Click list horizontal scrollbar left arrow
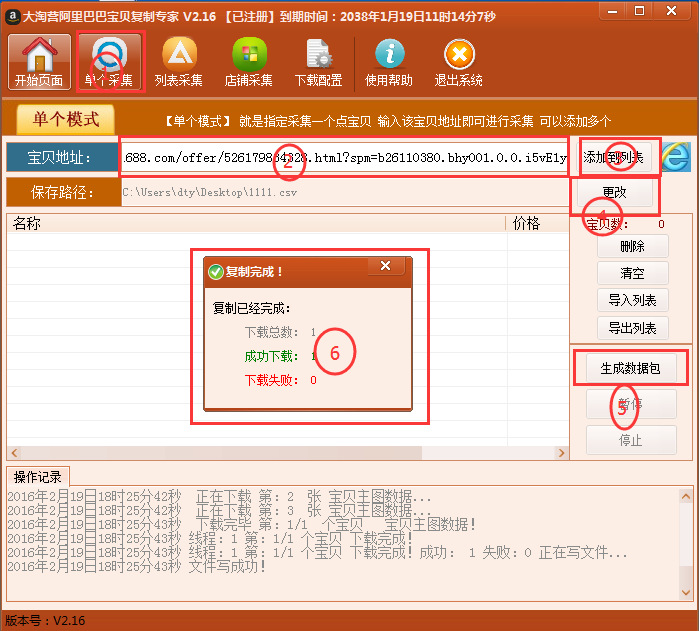The height and width of the screenshot is (631, 699). (14, 453)
